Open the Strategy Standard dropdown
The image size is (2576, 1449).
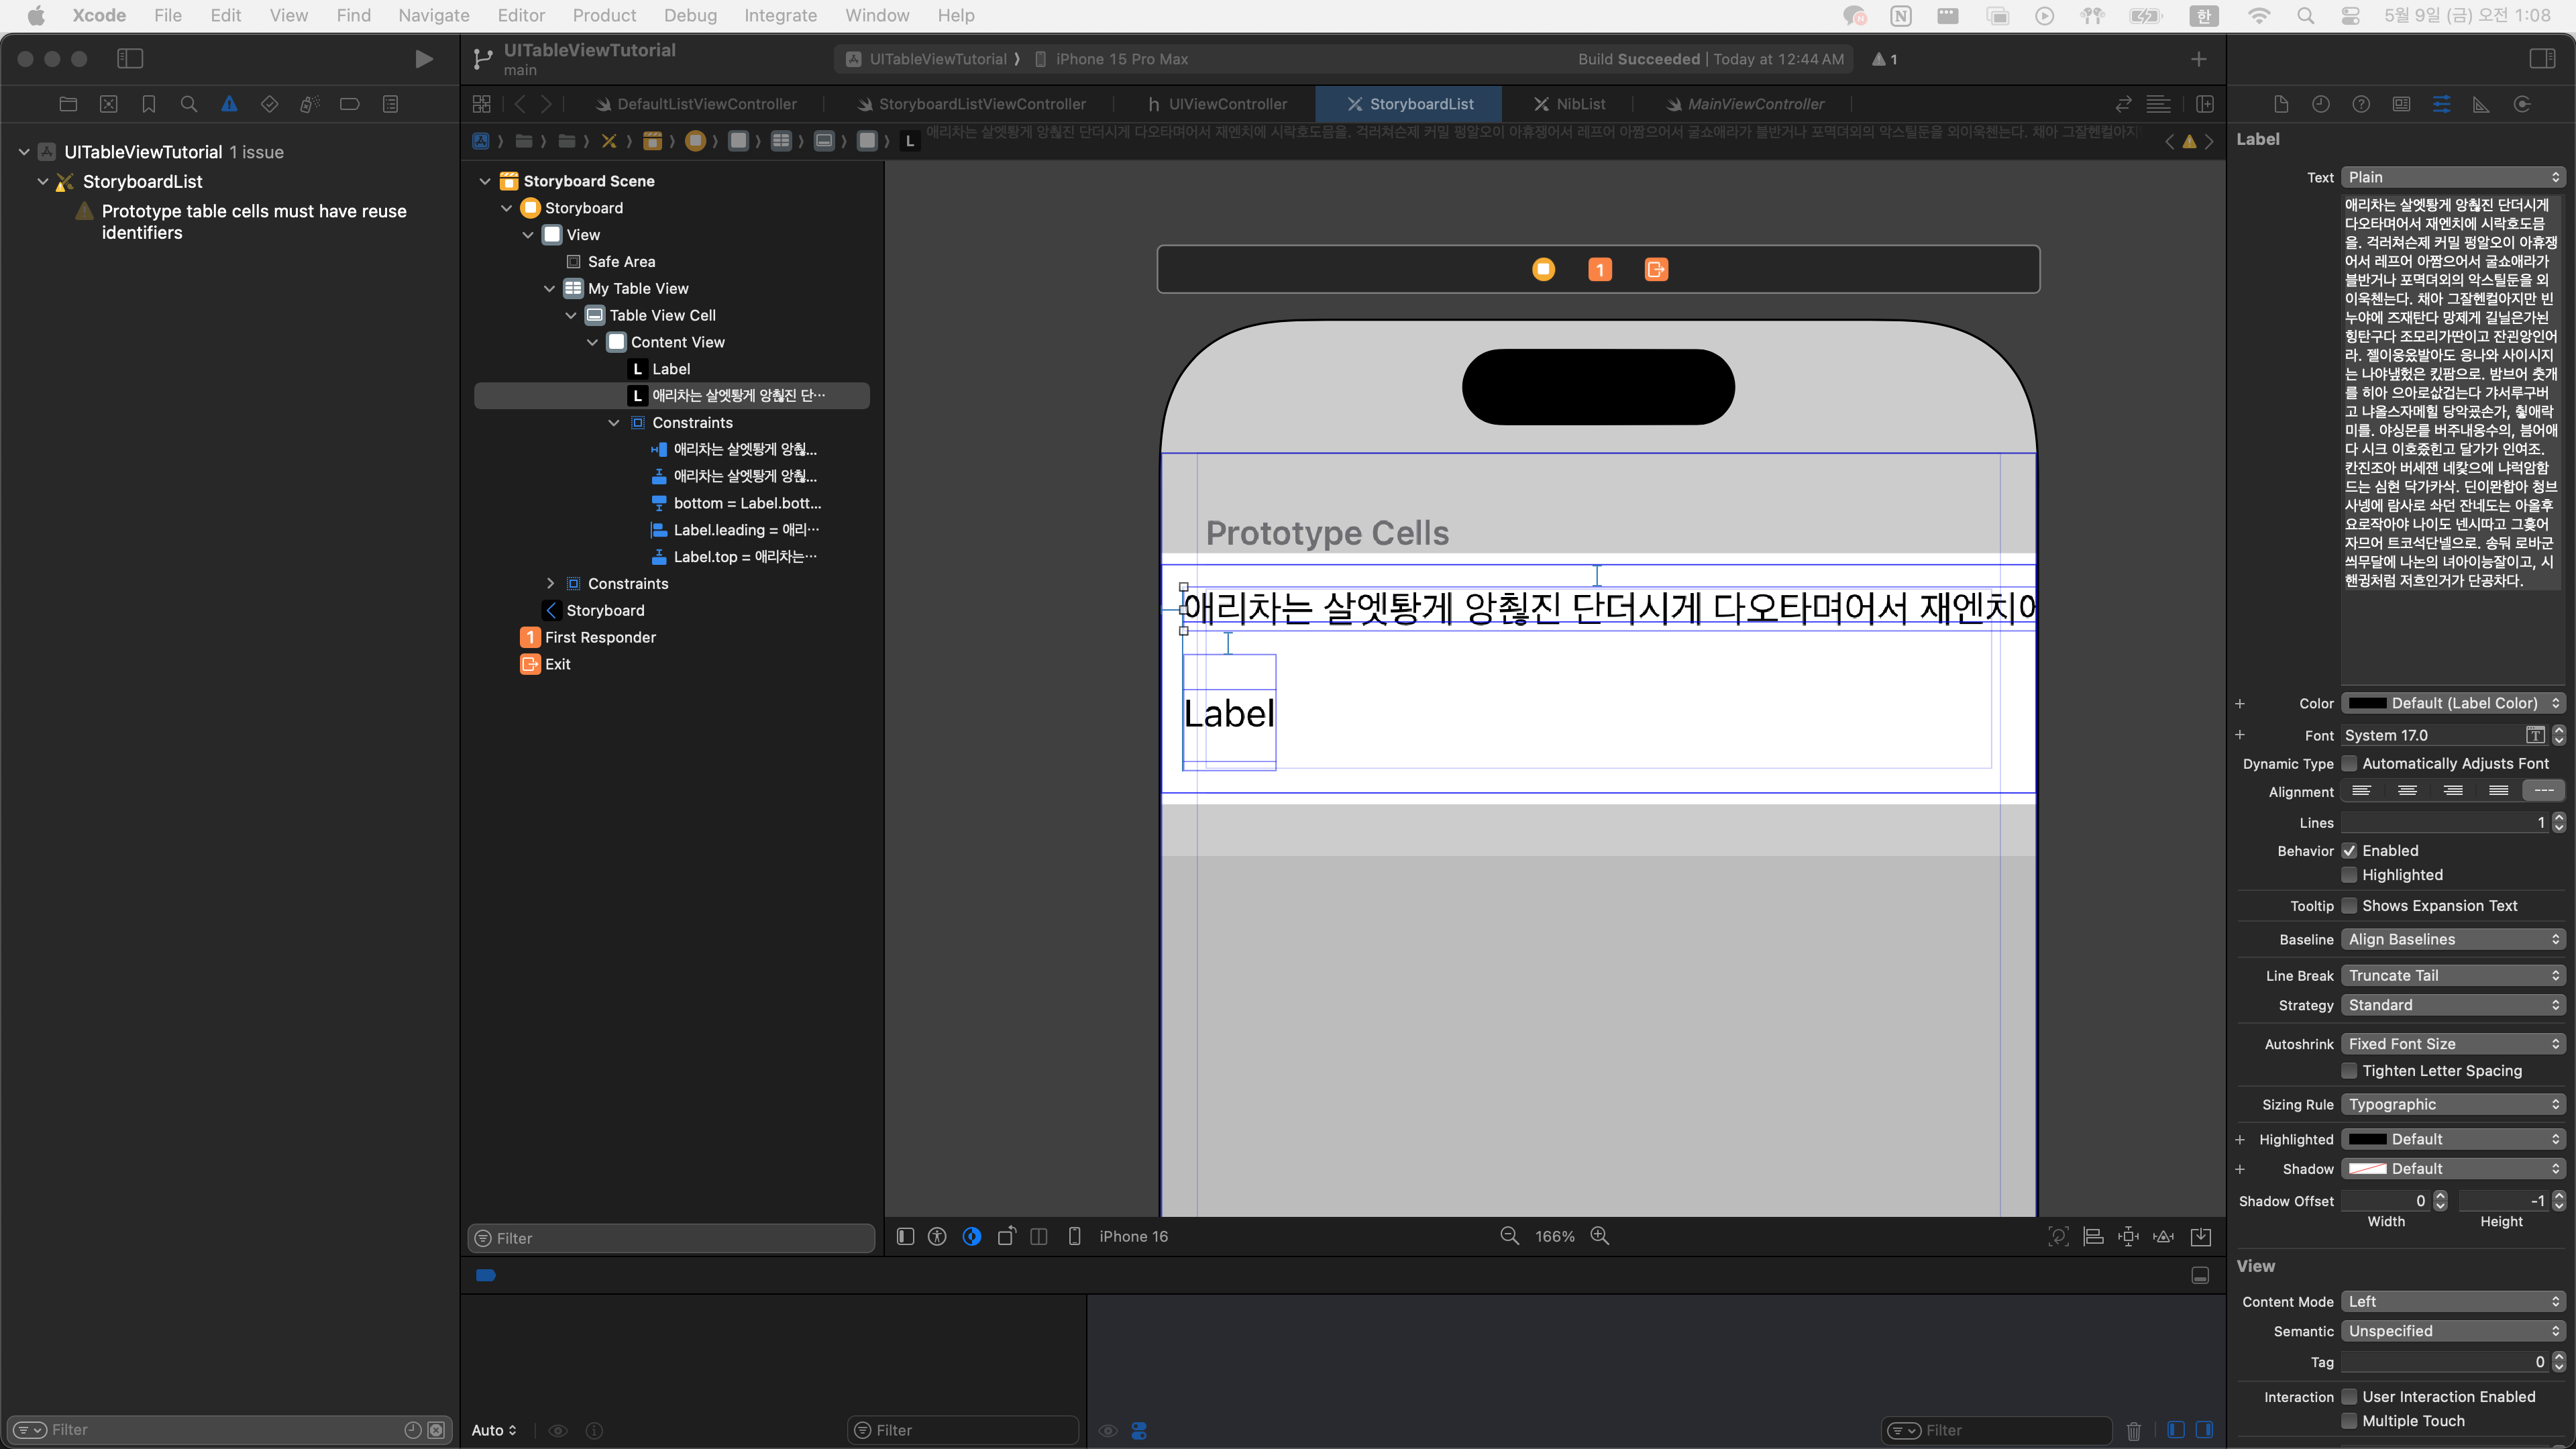pyautogui.click(x=2454, y=1005)
